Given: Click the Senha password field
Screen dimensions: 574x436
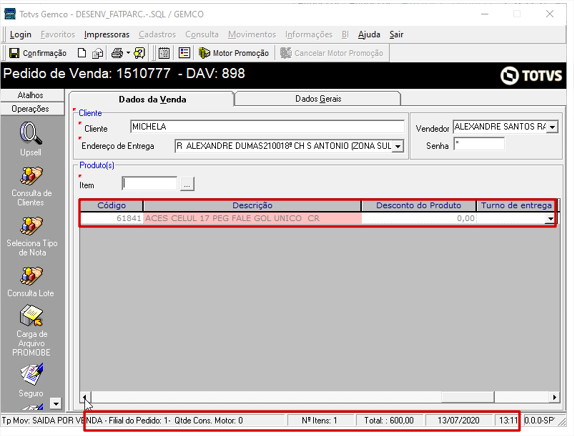Looking at the screenshot, I should point(479,144).
